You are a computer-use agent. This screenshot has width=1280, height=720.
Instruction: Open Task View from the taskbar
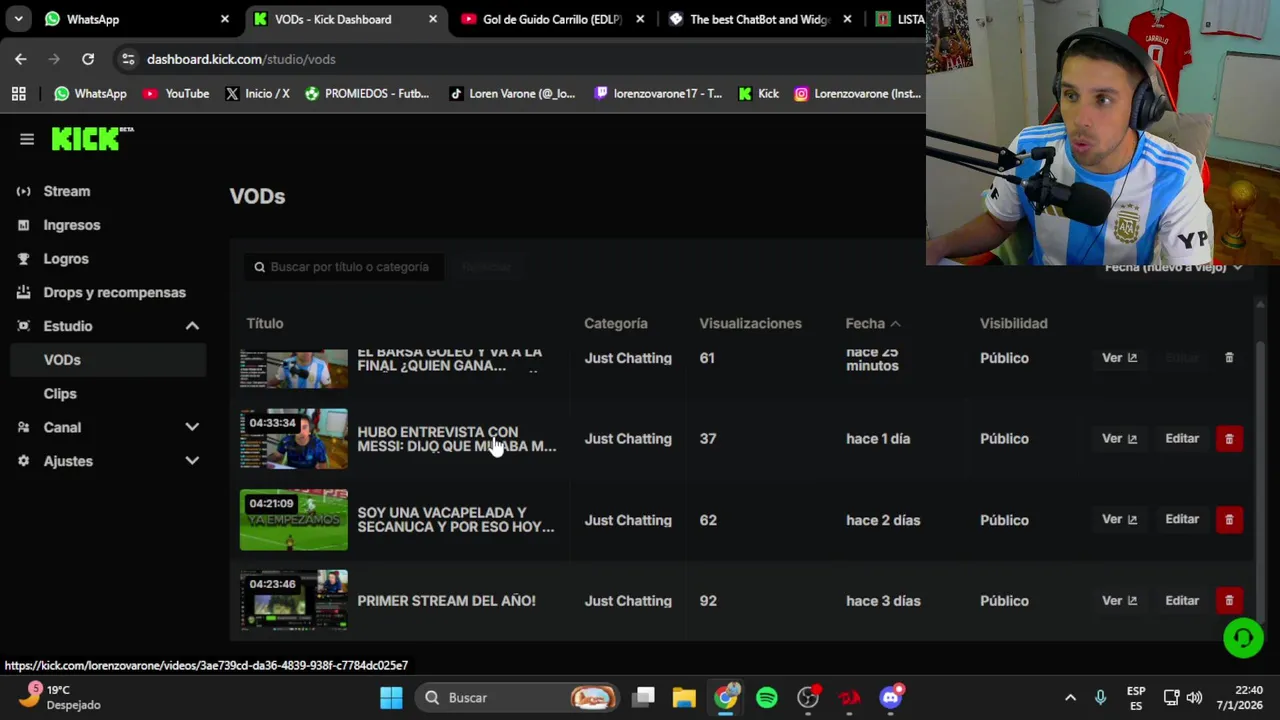point(644,697)
